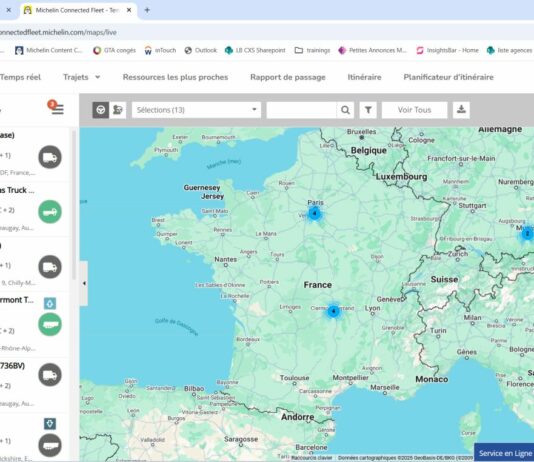Open the Trajets dropdown menu
Screen dimensions: 534x462
(x=82, y=77)
